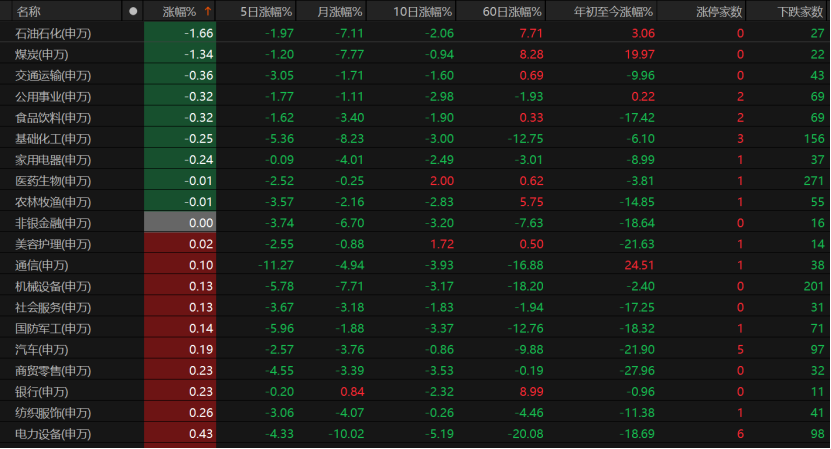Sort by the 60日涨幅% column header

pos(512,12)
